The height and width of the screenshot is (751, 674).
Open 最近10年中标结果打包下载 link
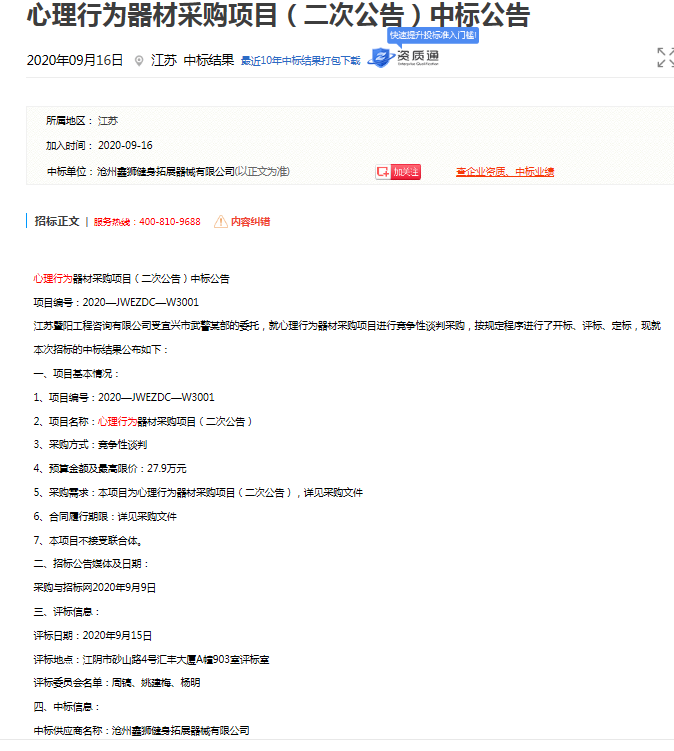[x=300, y=60]
